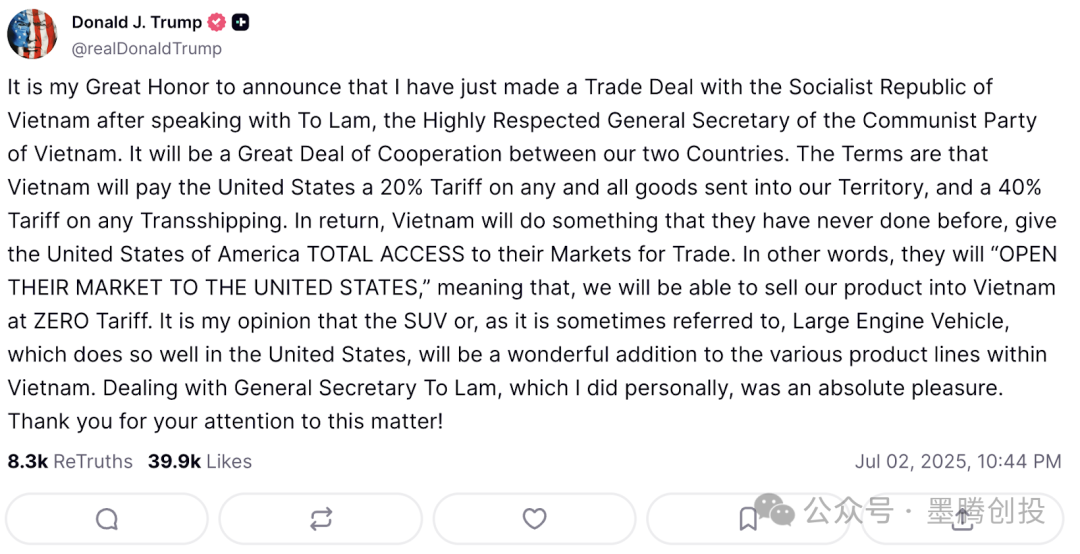Screen dimensions: 1080x554
Task: Like the post with the heart icon
Action: (x=535, y=519)
